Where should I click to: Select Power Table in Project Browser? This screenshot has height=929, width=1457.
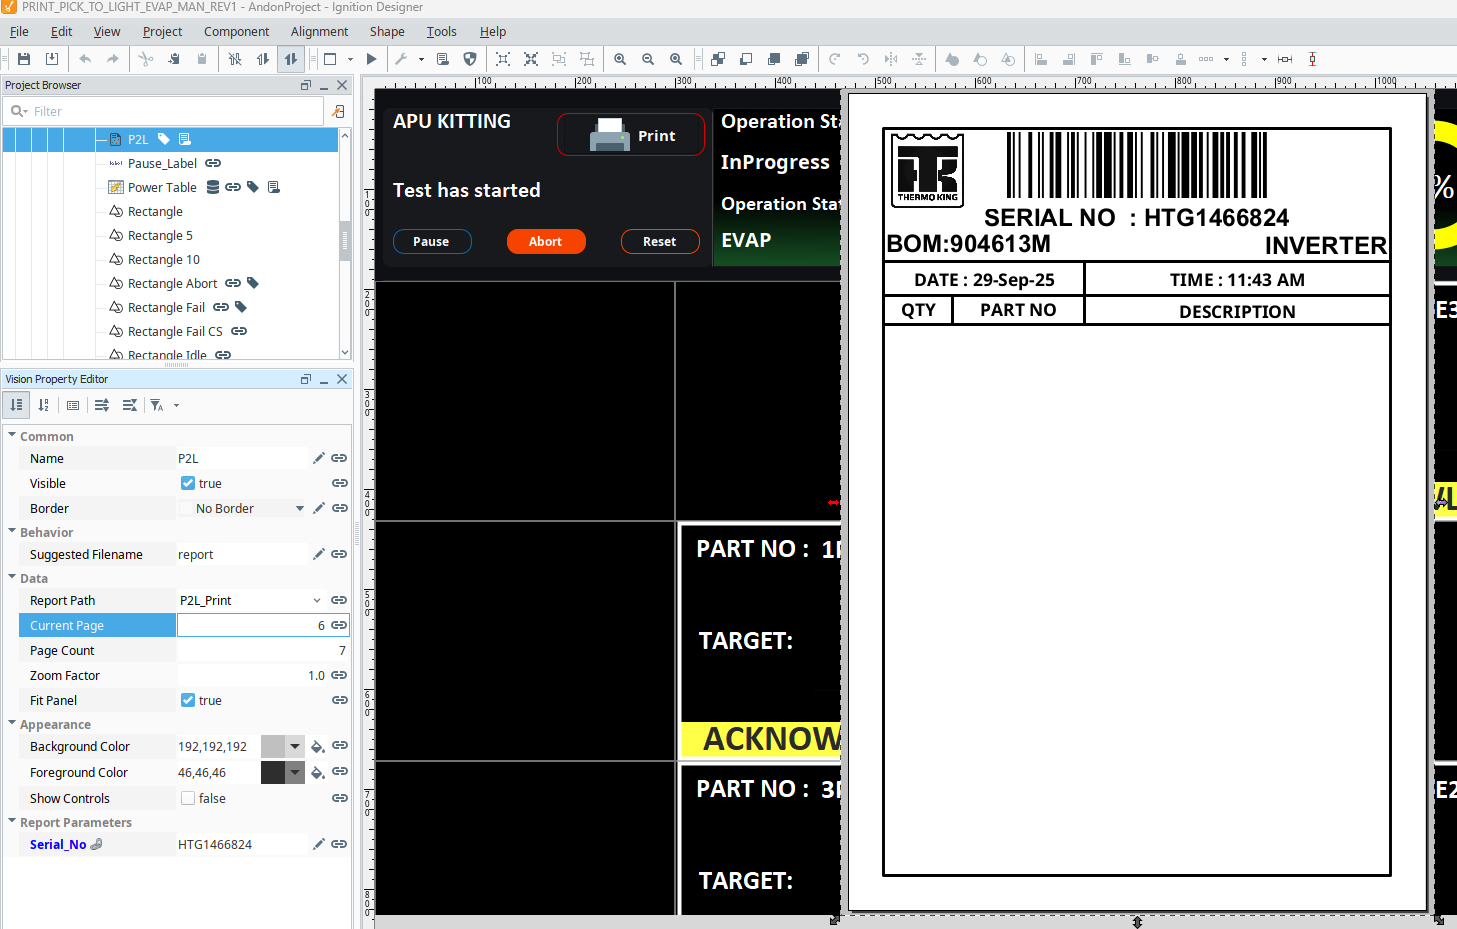click(162, 187)
